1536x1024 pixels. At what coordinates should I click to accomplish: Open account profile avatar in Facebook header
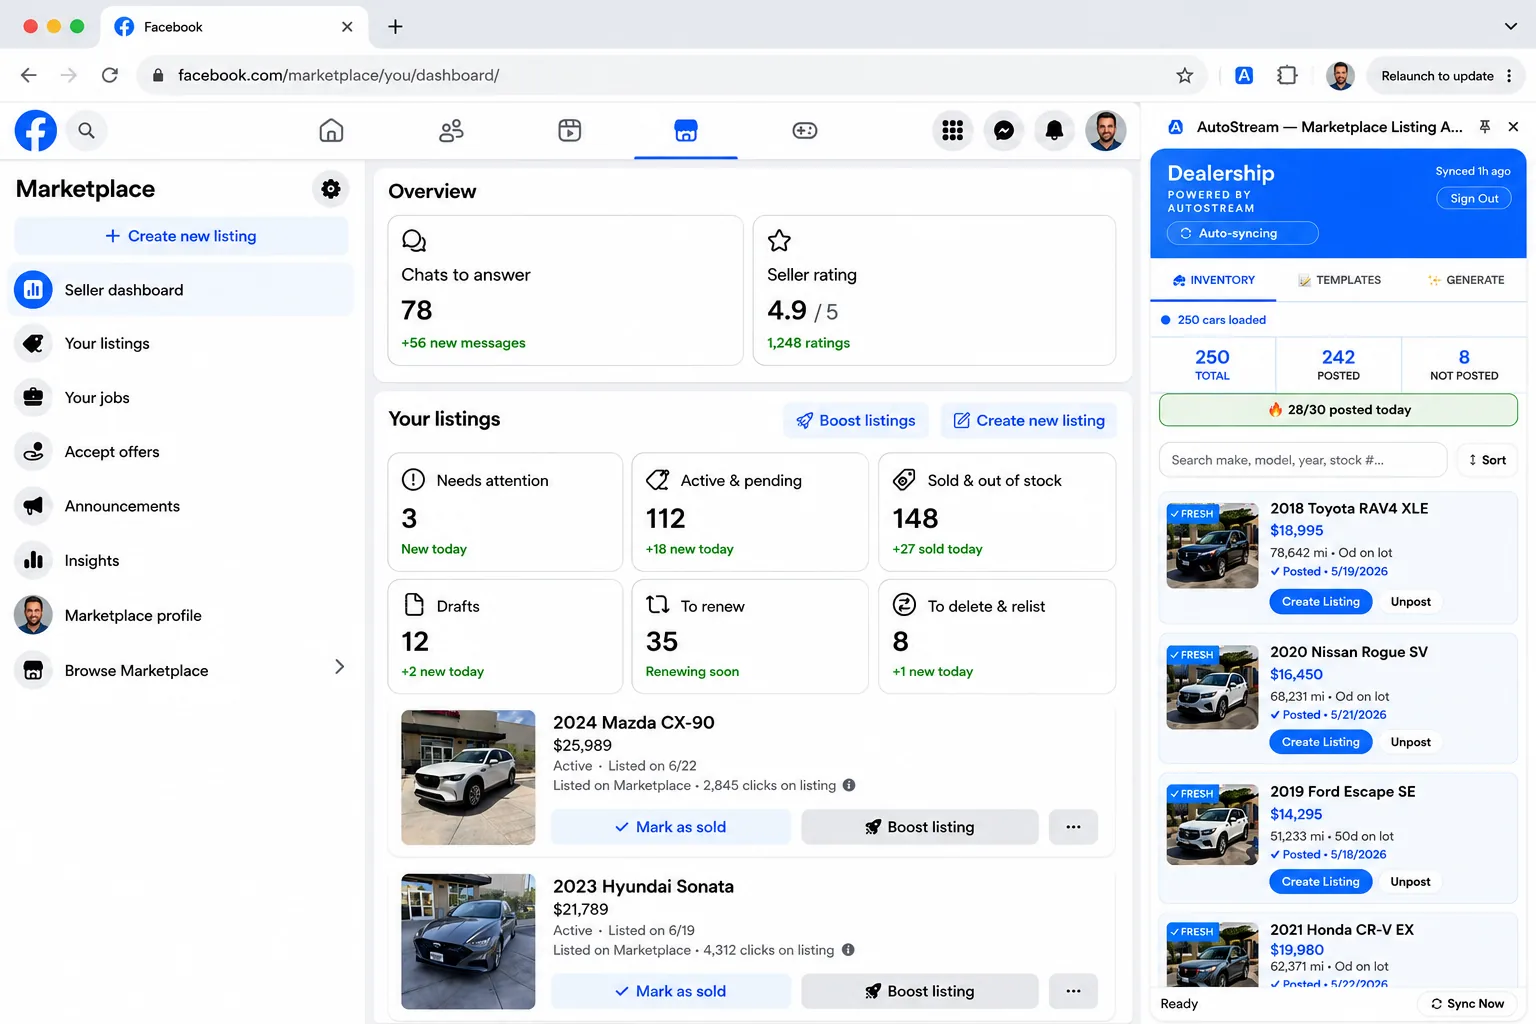click(x=1105, y=130)
